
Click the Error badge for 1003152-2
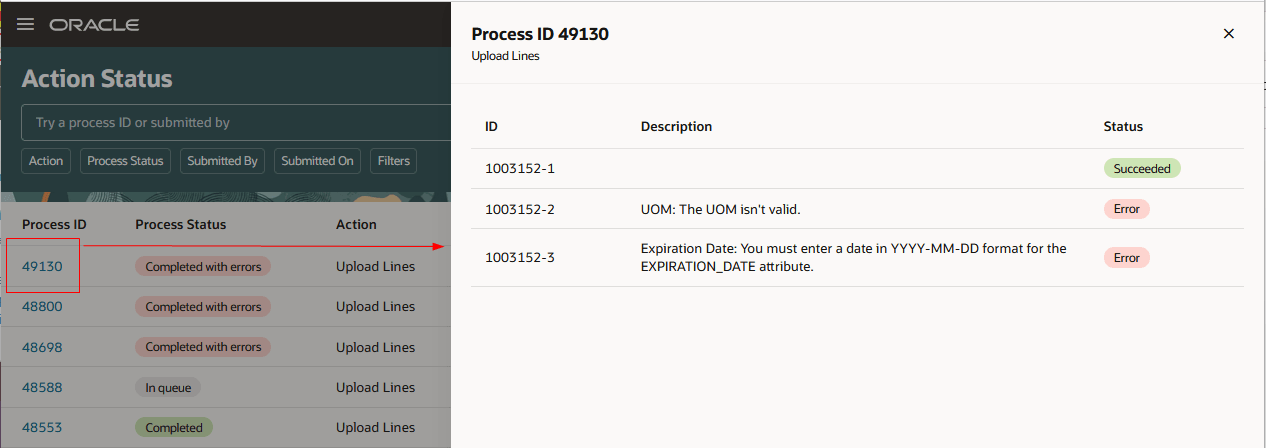(1127, 209)
